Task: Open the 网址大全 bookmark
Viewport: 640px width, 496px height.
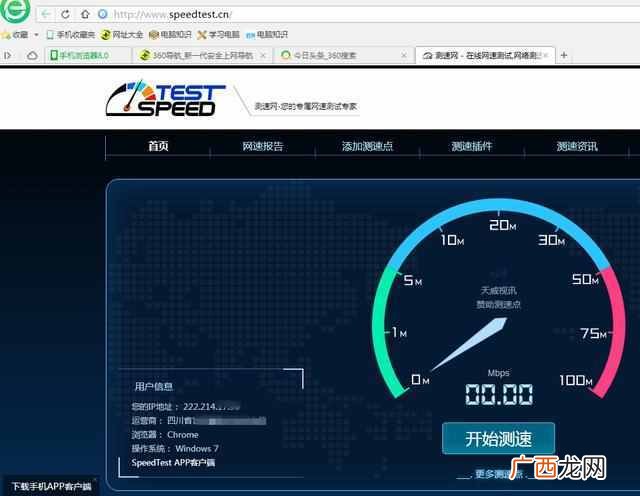Action: pos(122,35)
